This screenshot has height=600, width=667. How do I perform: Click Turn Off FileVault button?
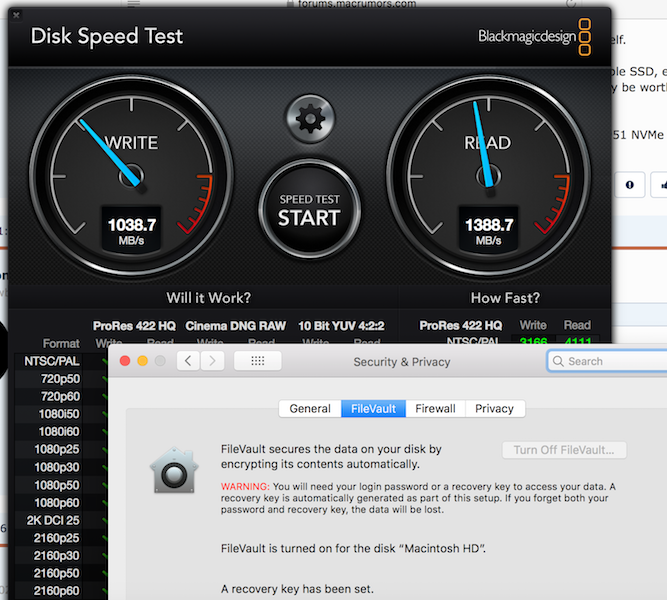[x=564, y=450]
